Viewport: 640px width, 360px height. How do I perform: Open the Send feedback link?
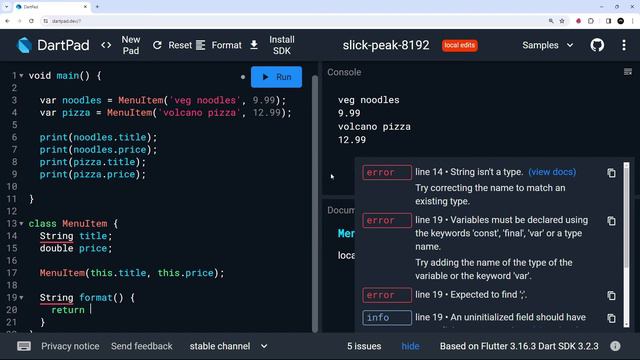pyautogui.click(x=142, y=346)
